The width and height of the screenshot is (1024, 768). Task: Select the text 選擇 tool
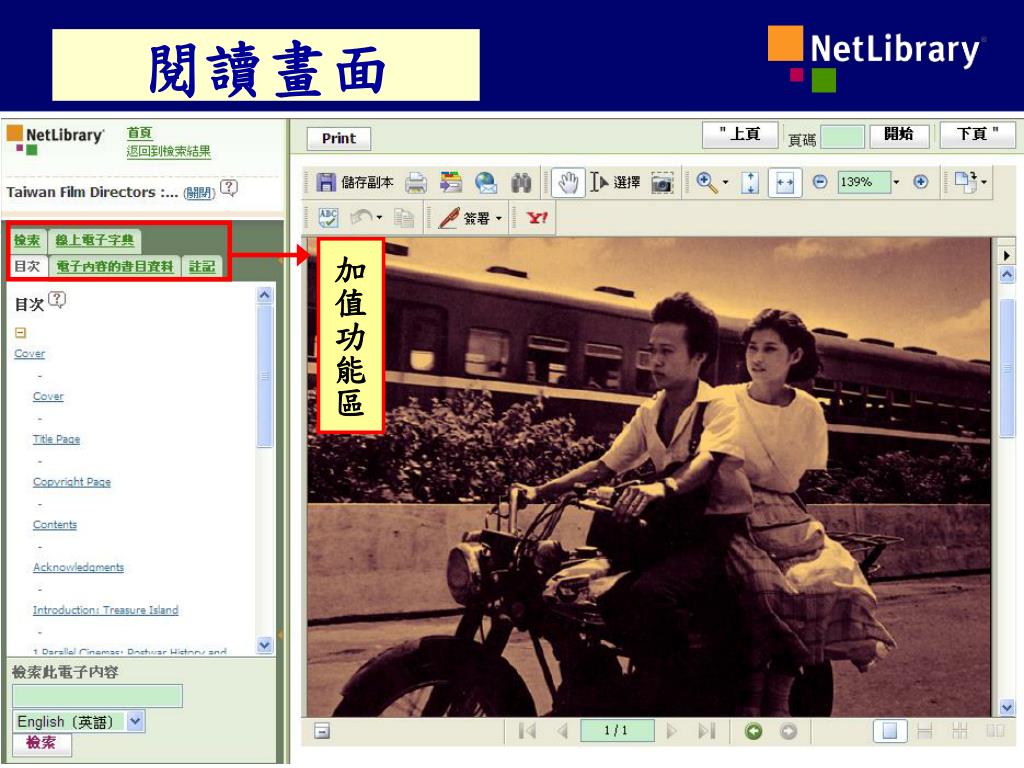pyautogui.click(x=615, y=182)
